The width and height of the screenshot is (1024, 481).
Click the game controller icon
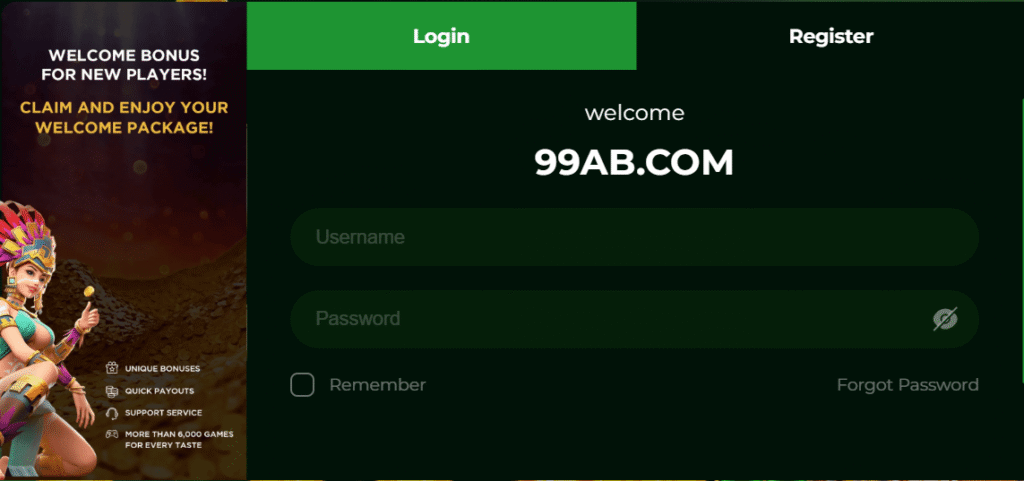point(112,434)
